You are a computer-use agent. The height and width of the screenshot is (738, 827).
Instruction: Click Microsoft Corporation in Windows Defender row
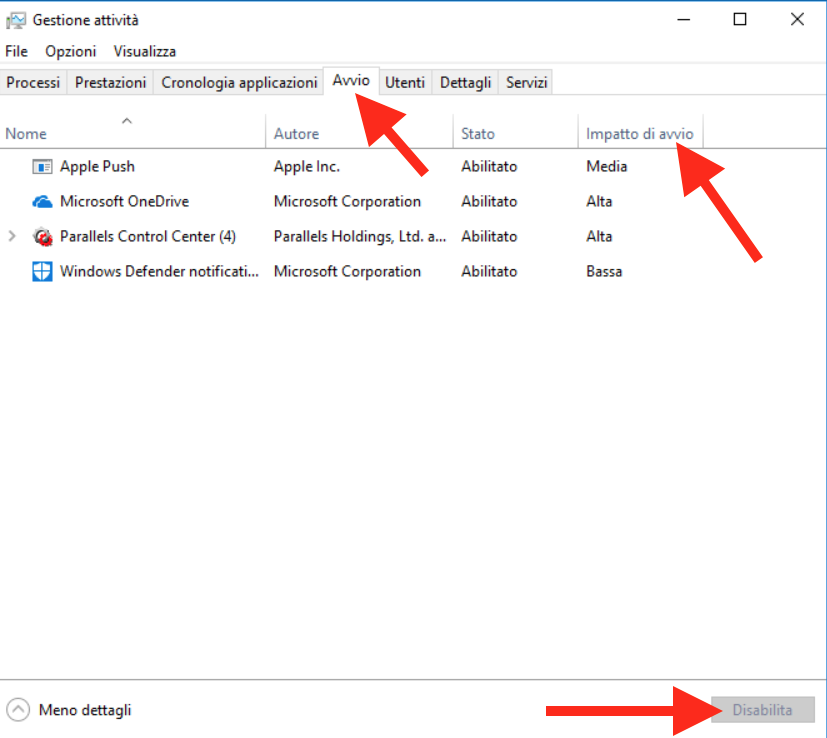click(347, 272)
